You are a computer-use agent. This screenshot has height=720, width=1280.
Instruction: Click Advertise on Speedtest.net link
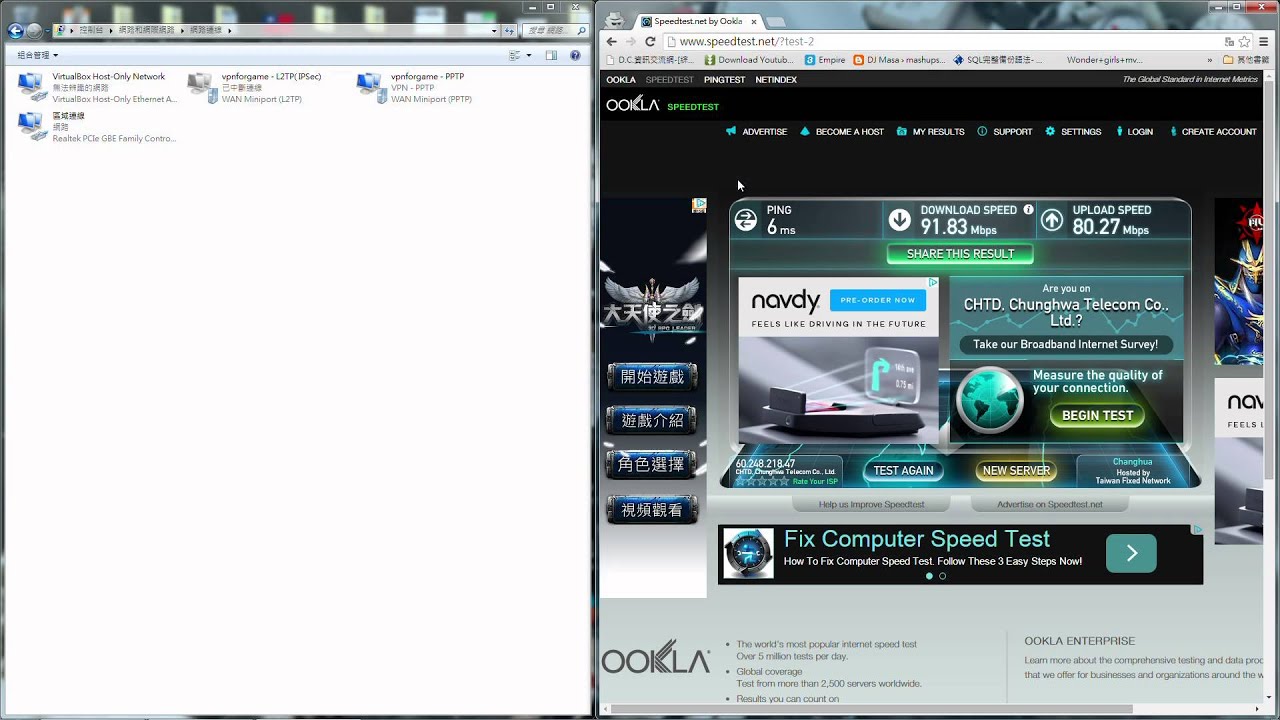pos(1049,504)
